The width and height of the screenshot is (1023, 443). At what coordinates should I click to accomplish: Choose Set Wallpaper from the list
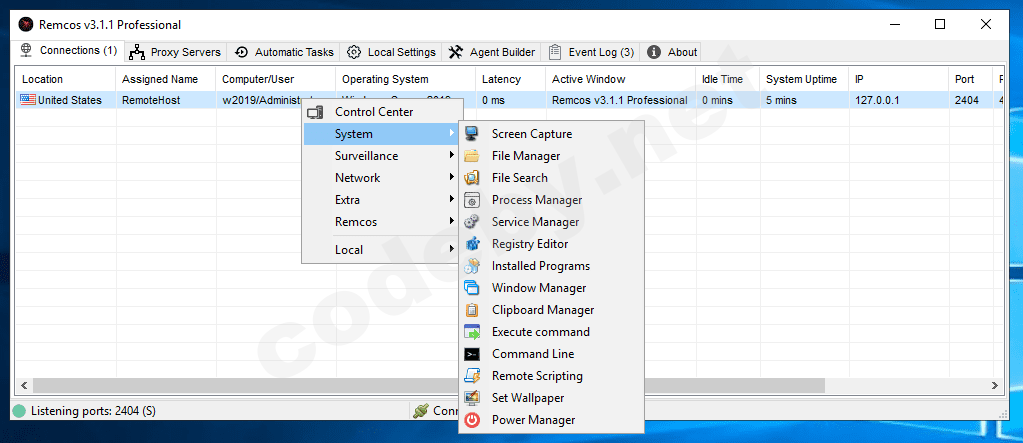(527, 398)
